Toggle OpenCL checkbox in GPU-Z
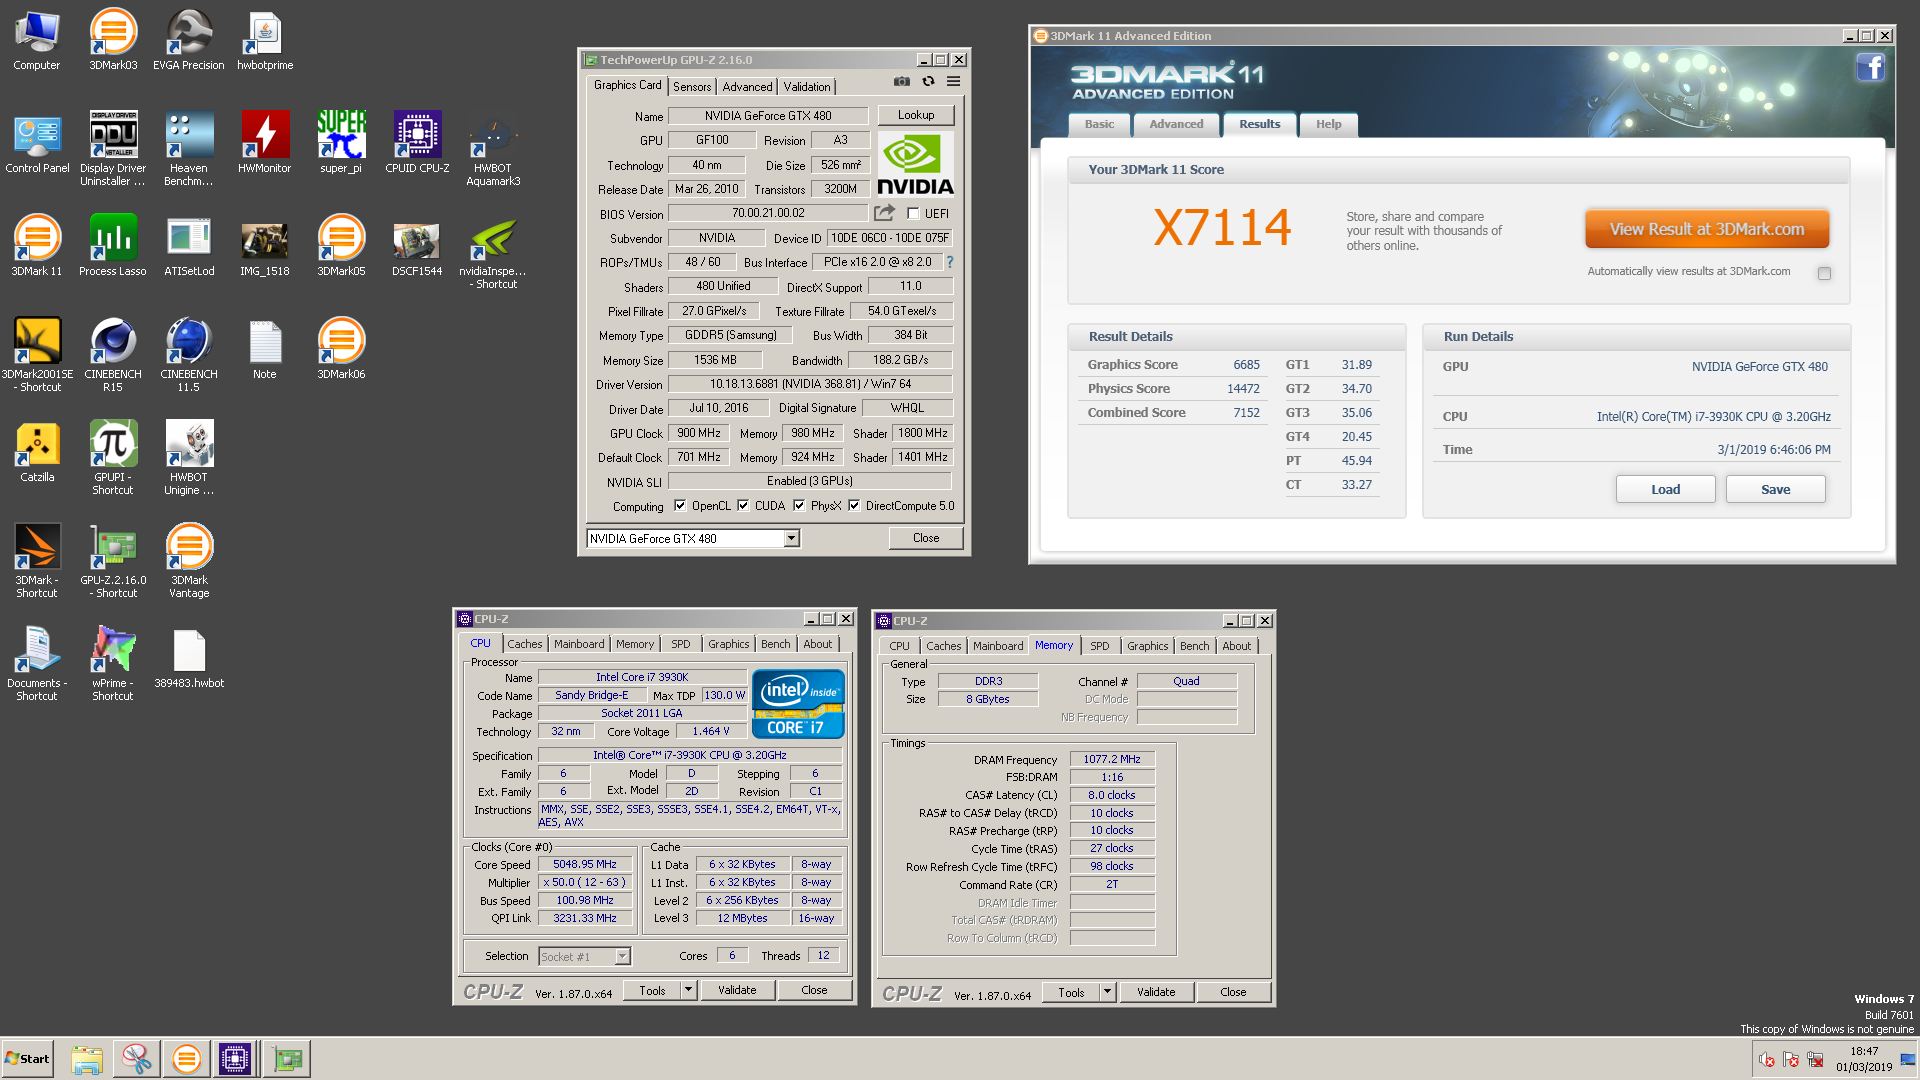This screenshot has height=1080, width=1920. point(680,506)
